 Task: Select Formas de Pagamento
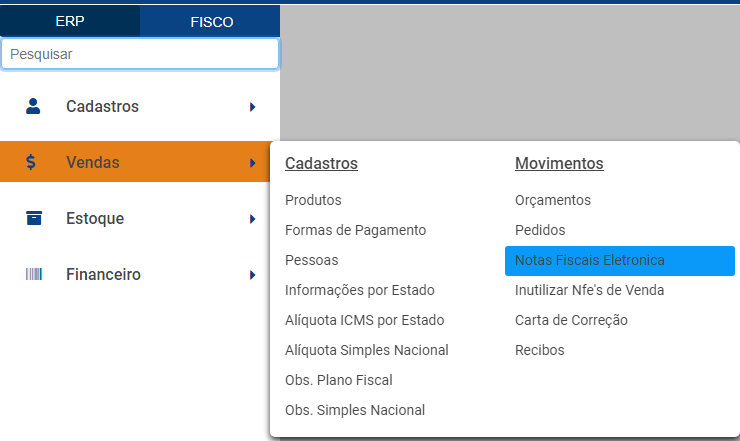pos(355,230)
